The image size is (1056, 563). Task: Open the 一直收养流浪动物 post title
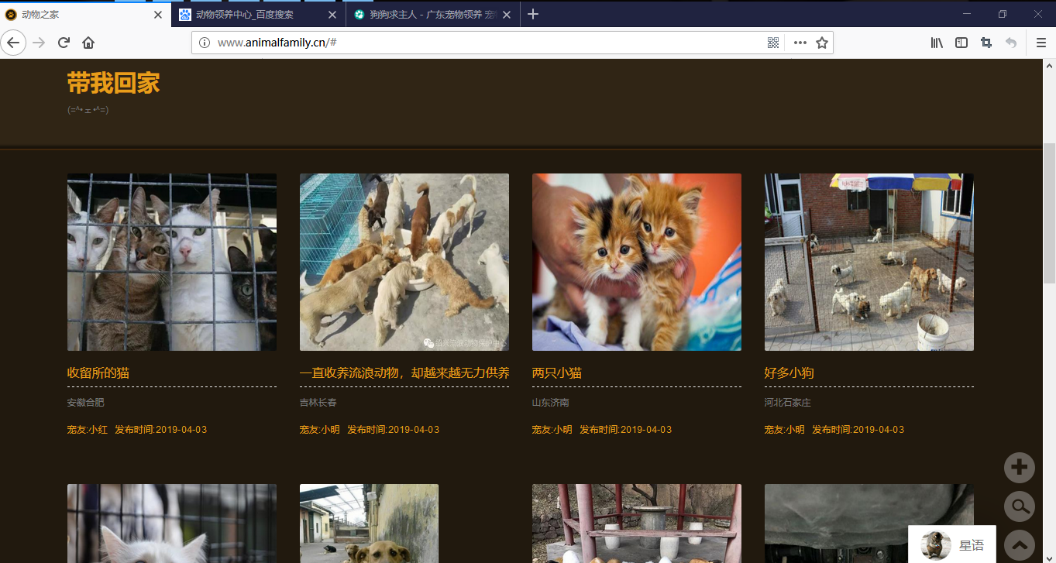[x=404, y=373]
